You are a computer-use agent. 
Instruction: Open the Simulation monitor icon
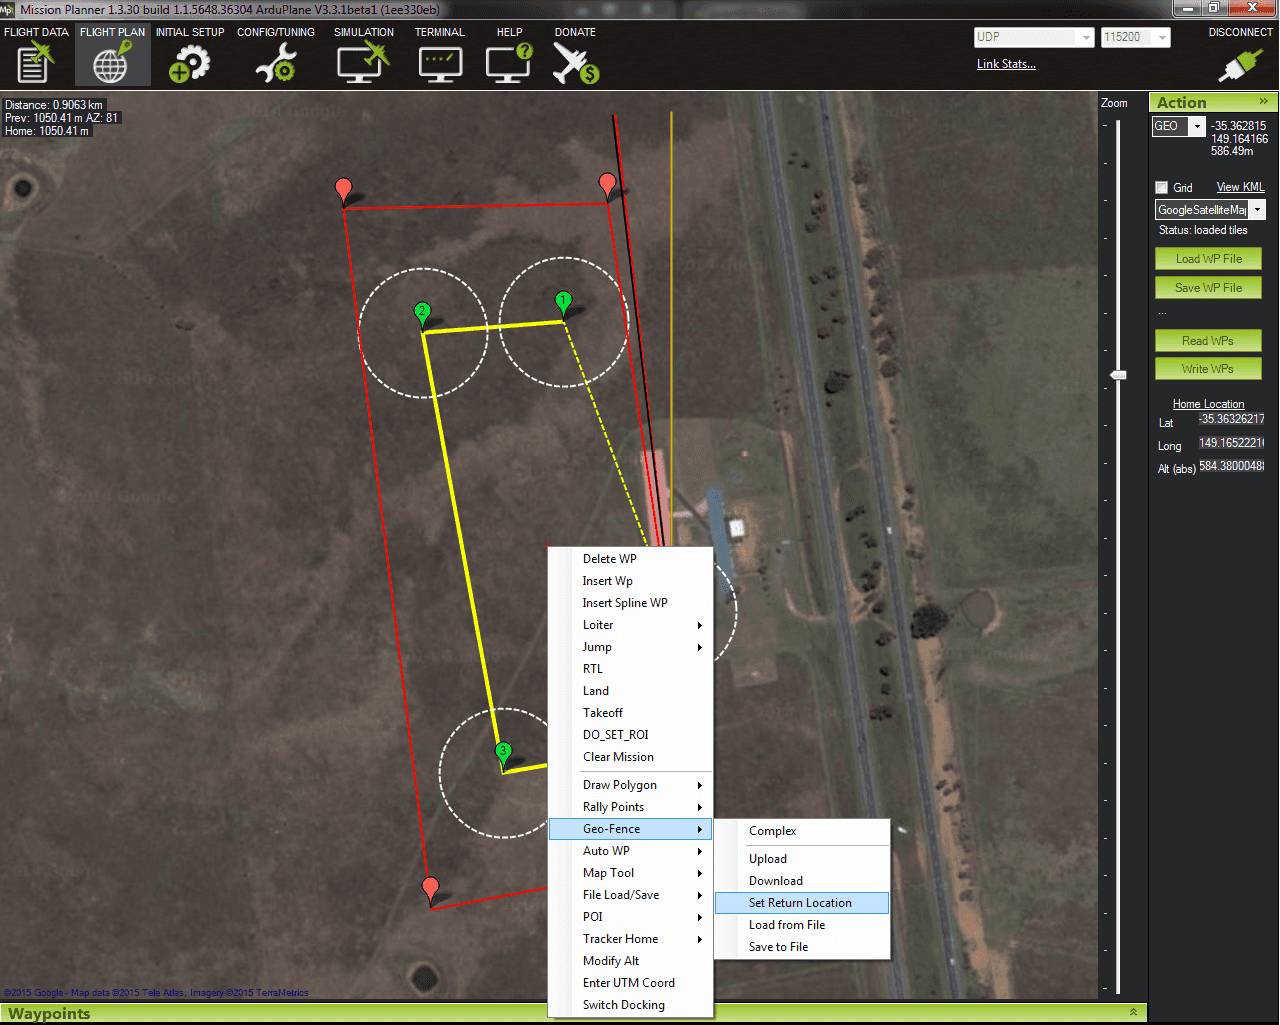point(363,62)
